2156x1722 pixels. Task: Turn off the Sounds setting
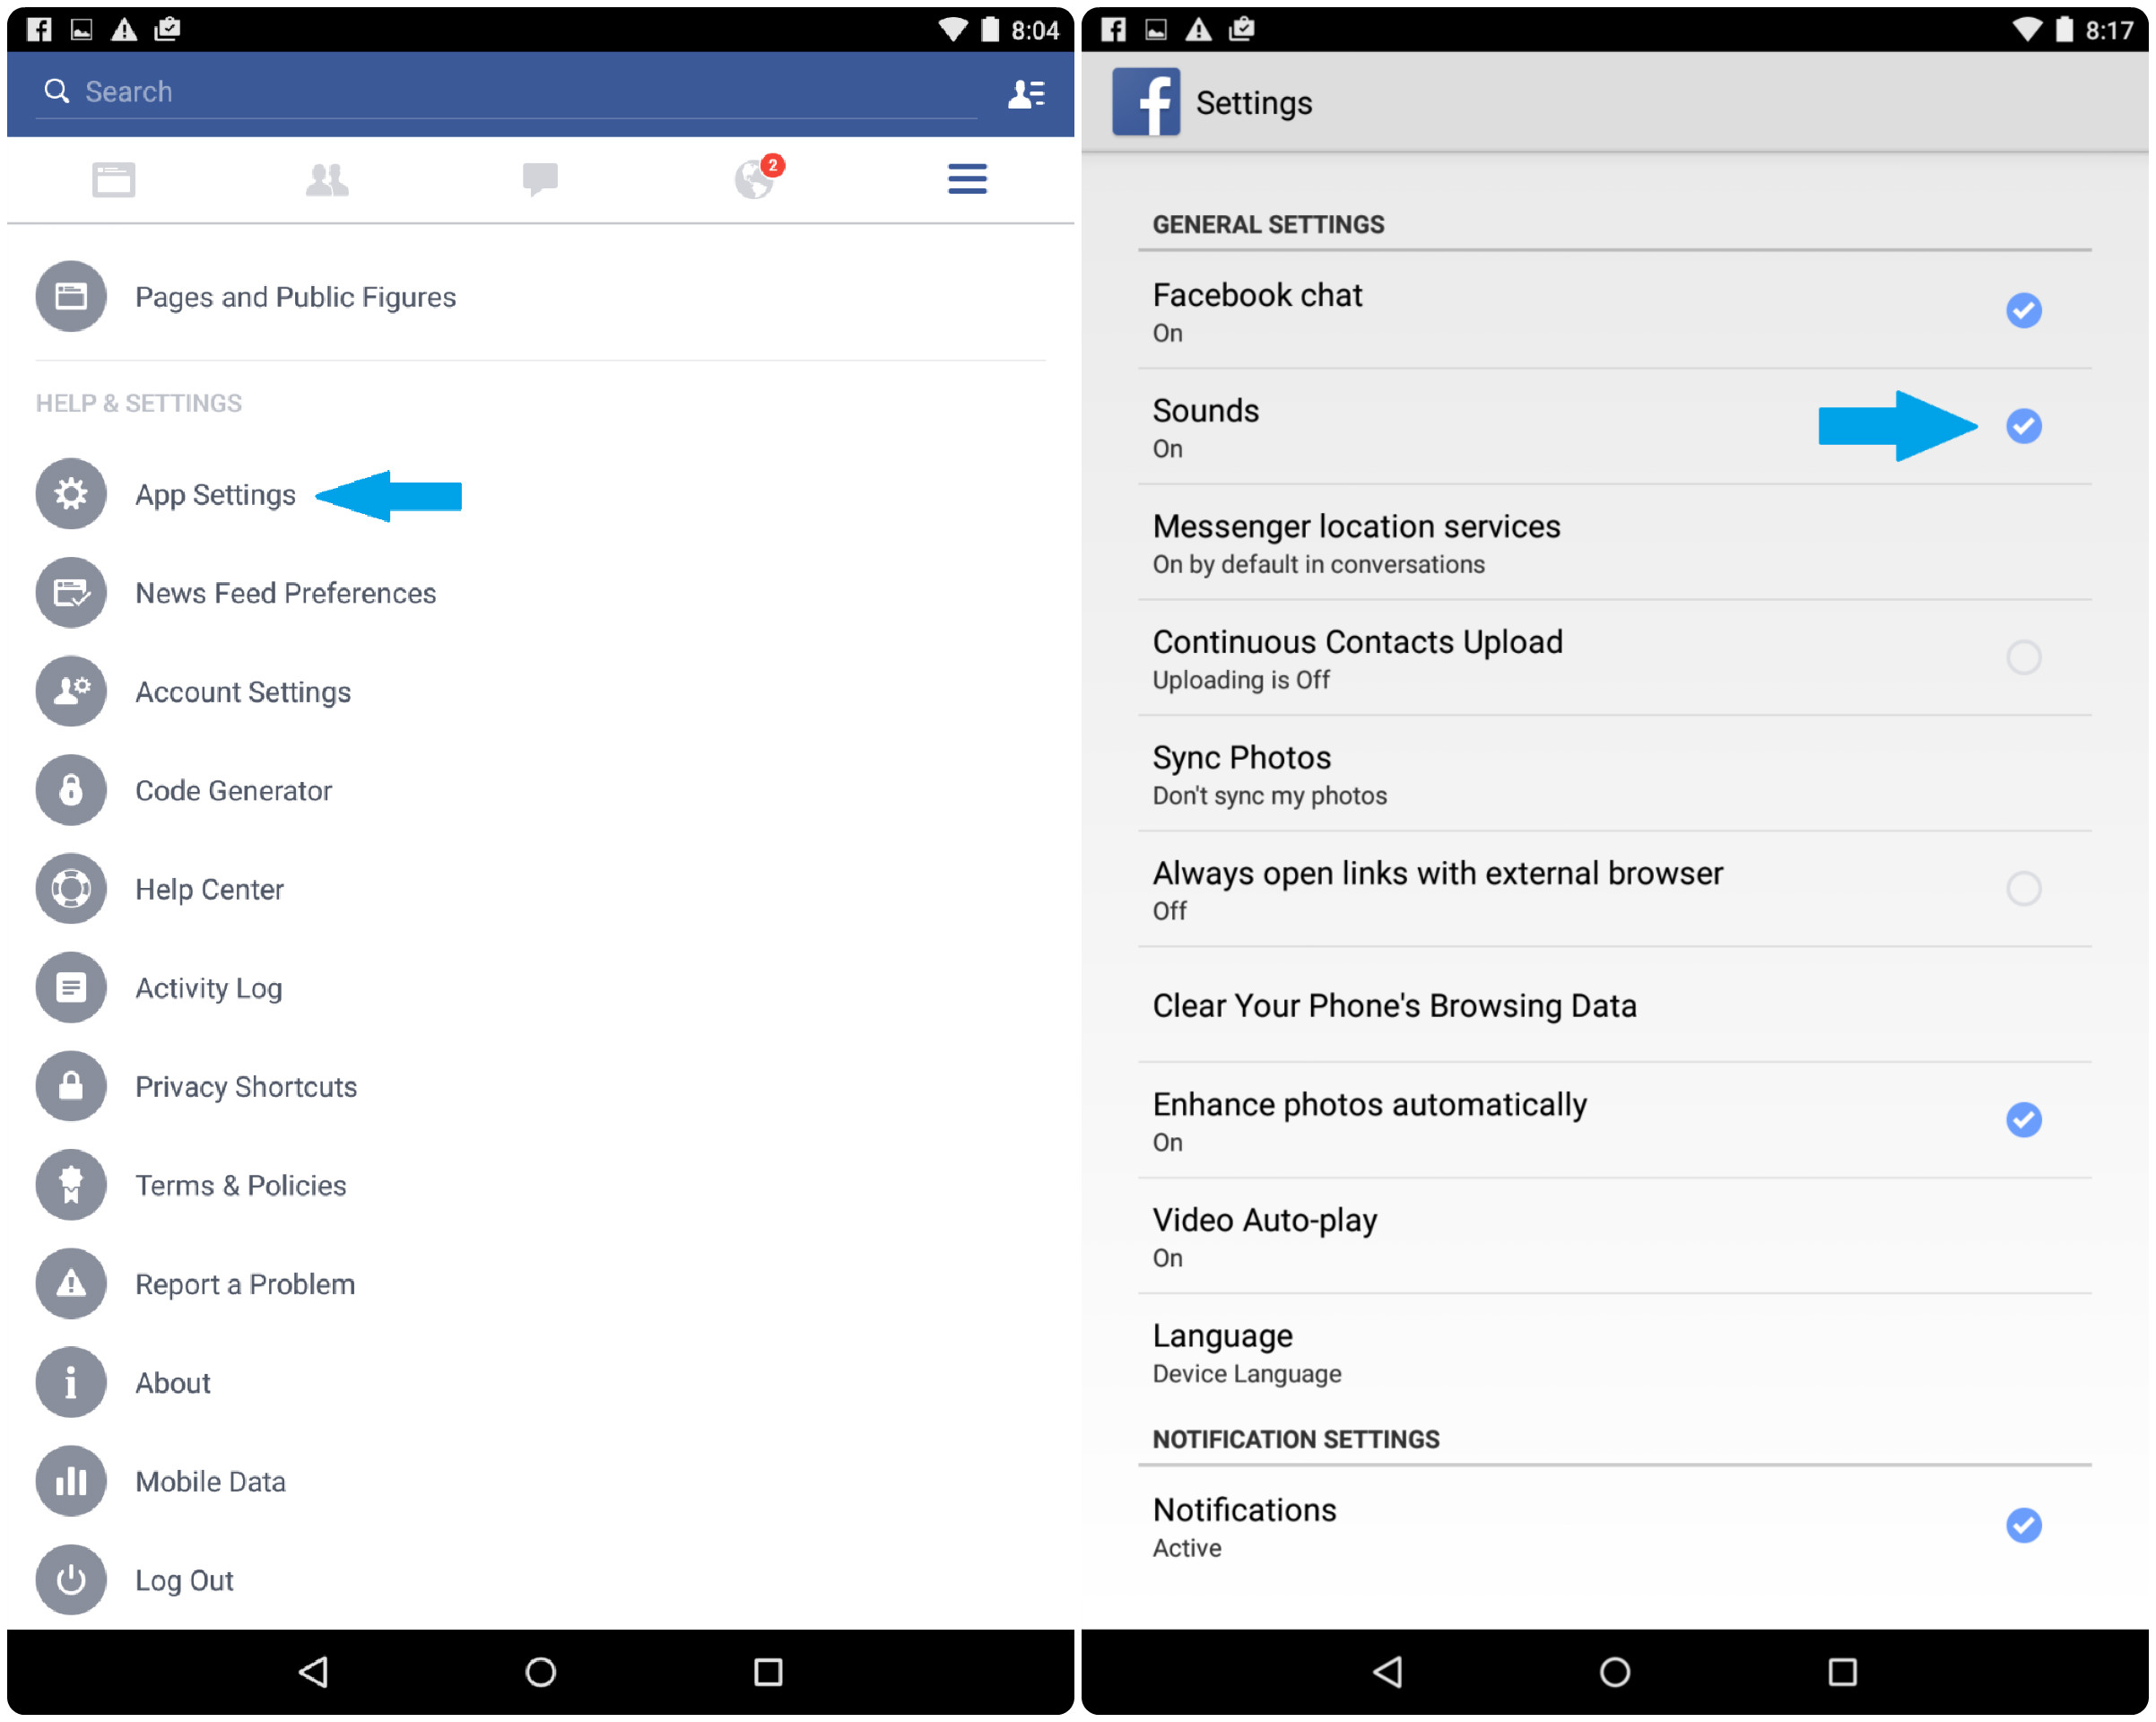tap(2024, 427)
